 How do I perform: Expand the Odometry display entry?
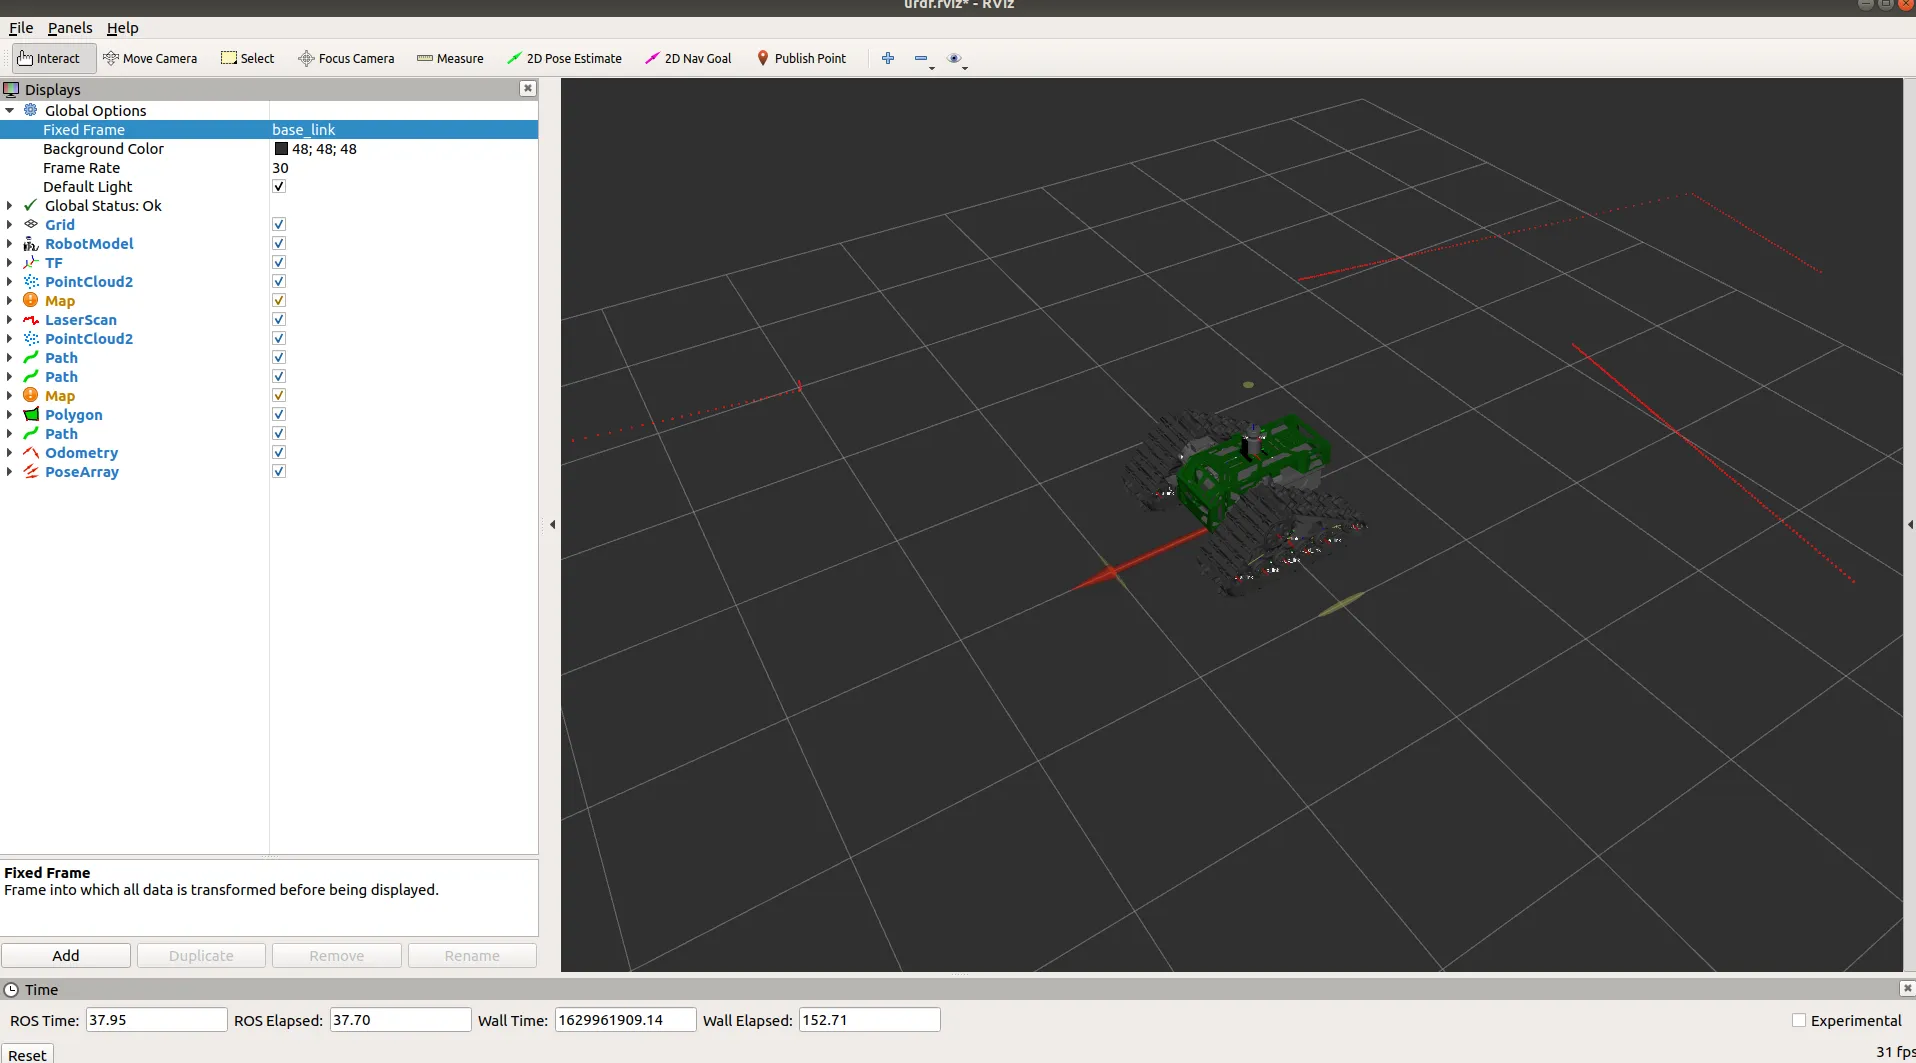10,453
